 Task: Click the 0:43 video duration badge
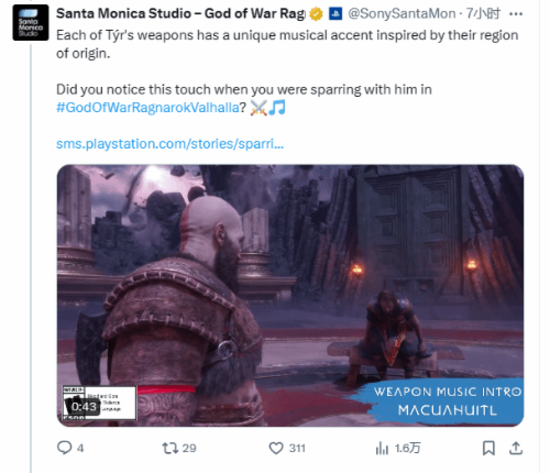click(84, 407)
